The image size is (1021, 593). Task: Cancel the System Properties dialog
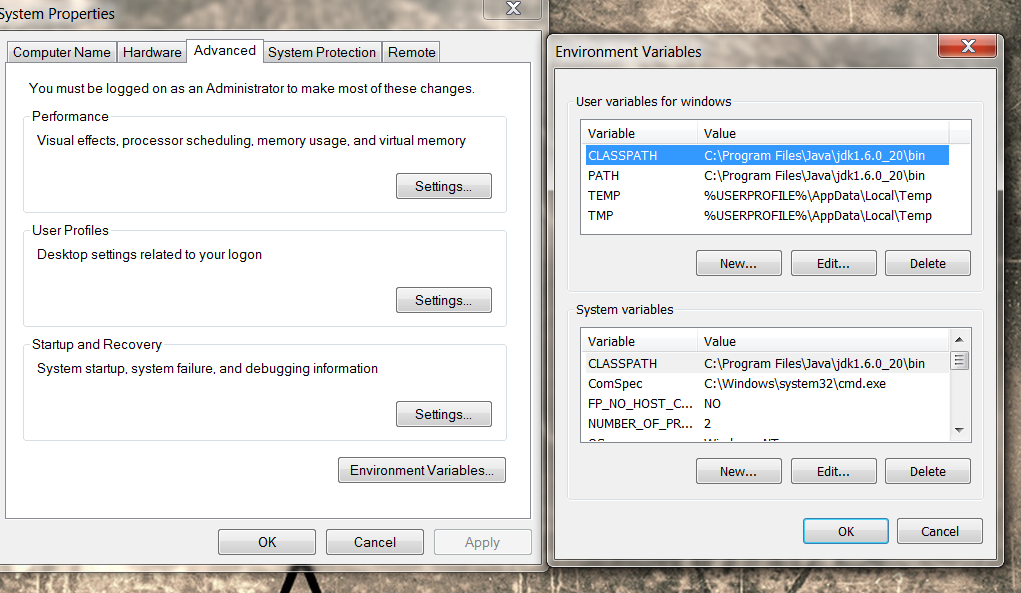375,542
